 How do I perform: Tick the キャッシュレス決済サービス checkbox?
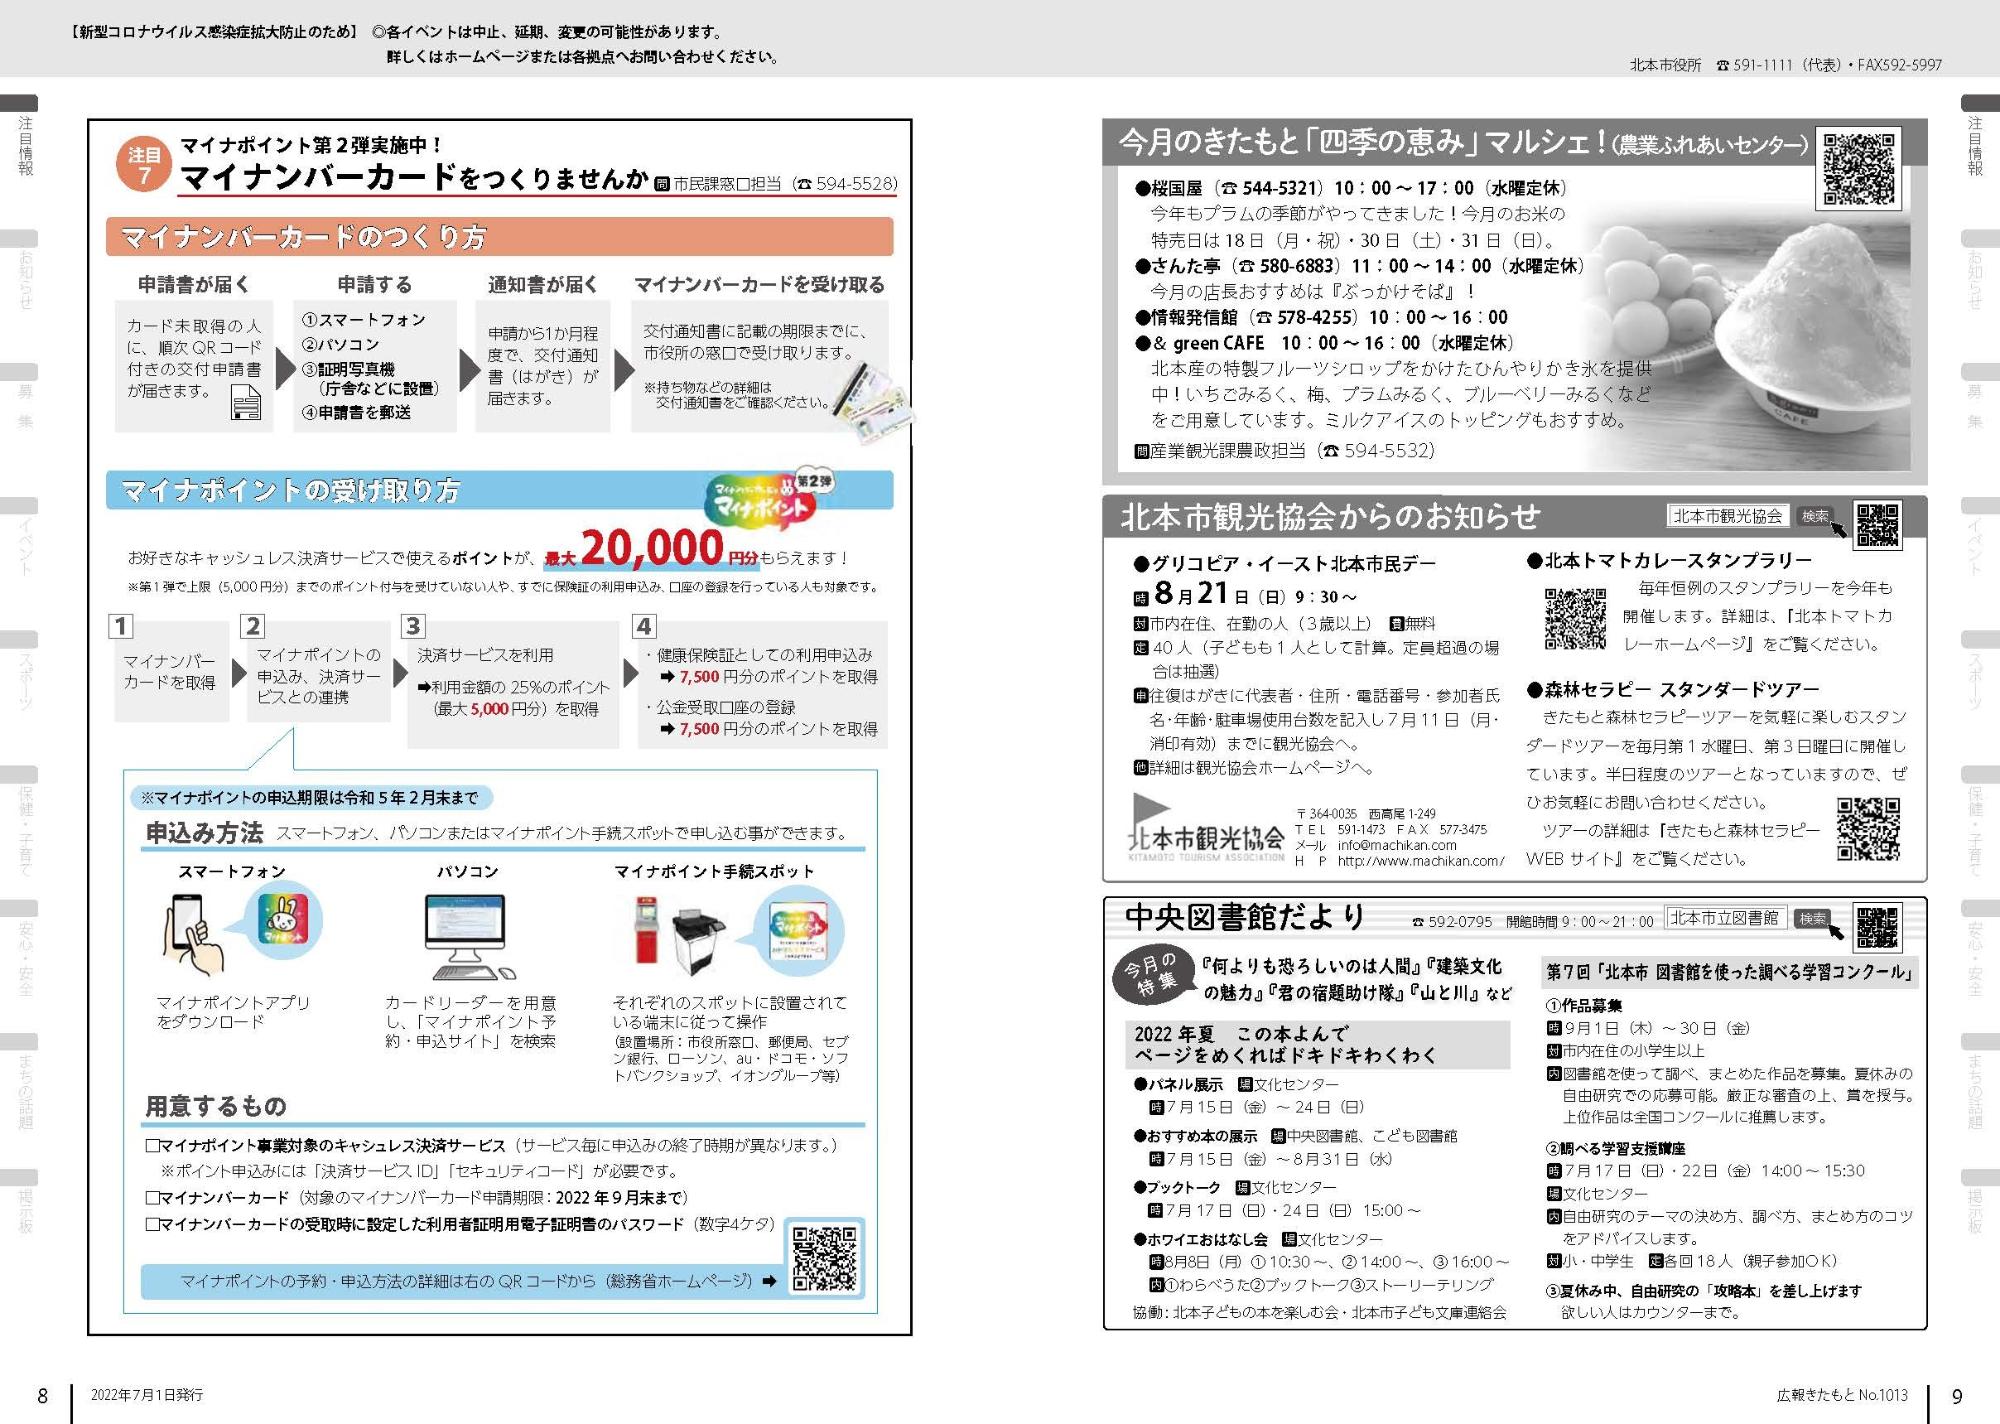153,1145
